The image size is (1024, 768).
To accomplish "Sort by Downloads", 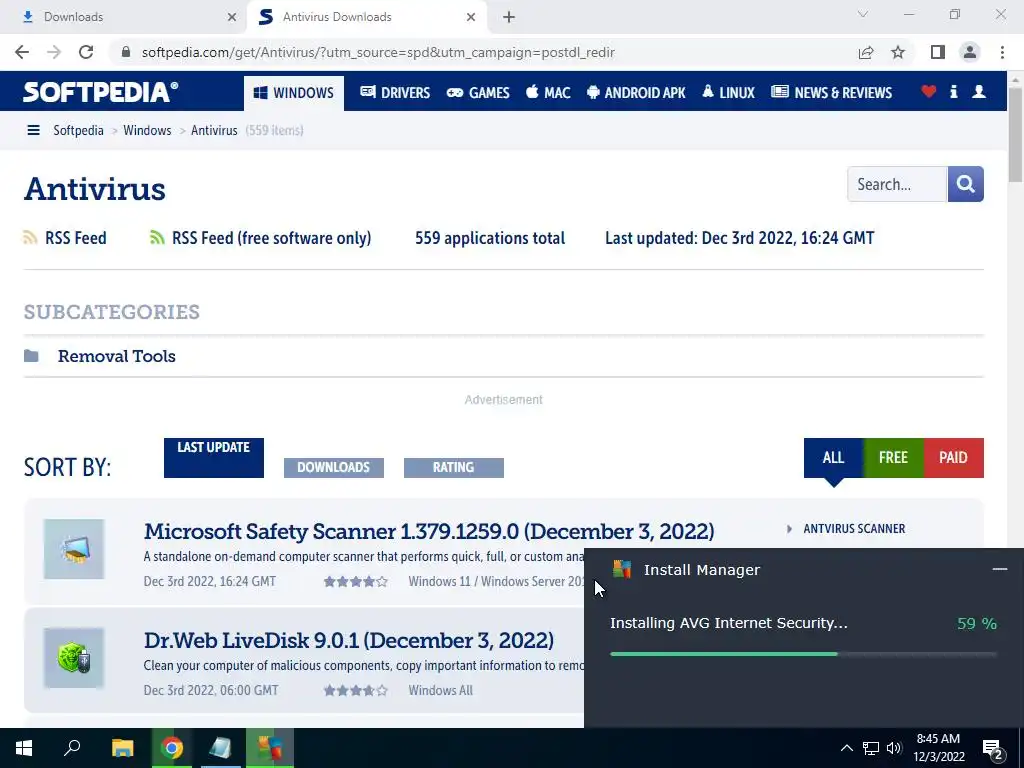I will pos(334,468).
